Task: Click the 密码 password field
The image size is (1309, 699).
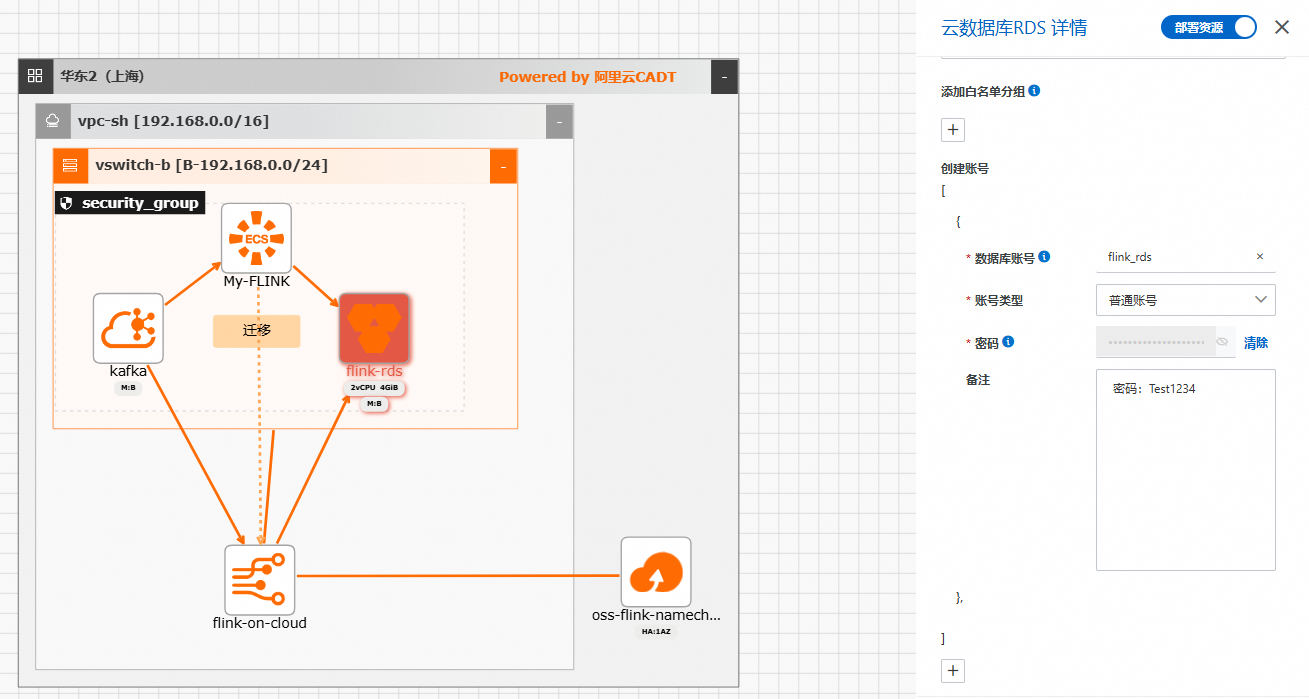Action: (x=1166, y=342)
